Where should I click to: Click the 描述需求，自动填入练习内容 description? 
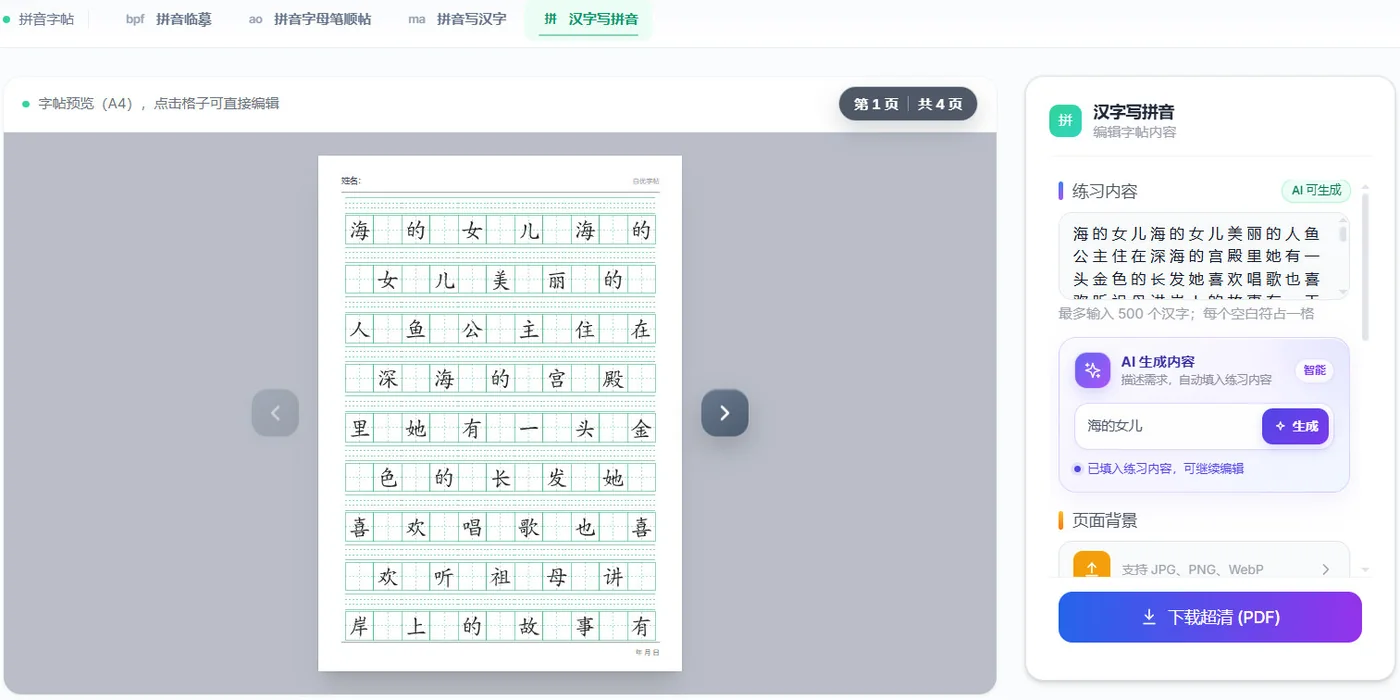point(1196,380)
